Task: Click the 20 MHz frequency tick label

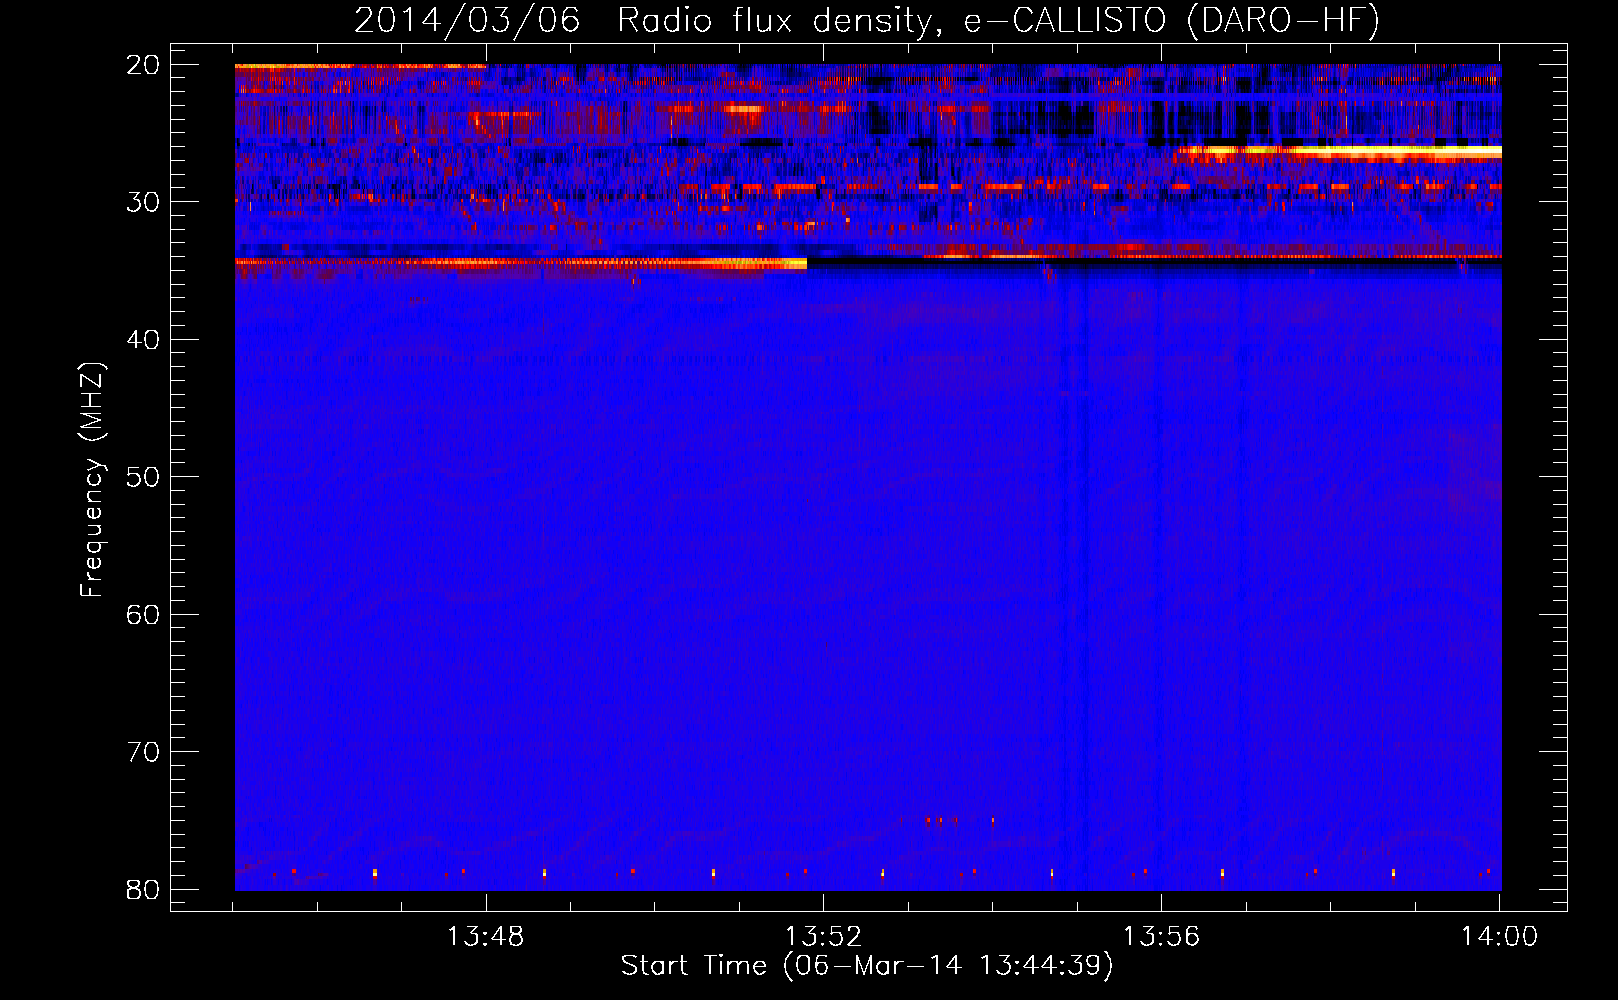Action: pyautogui.click(x=143, y=65)
